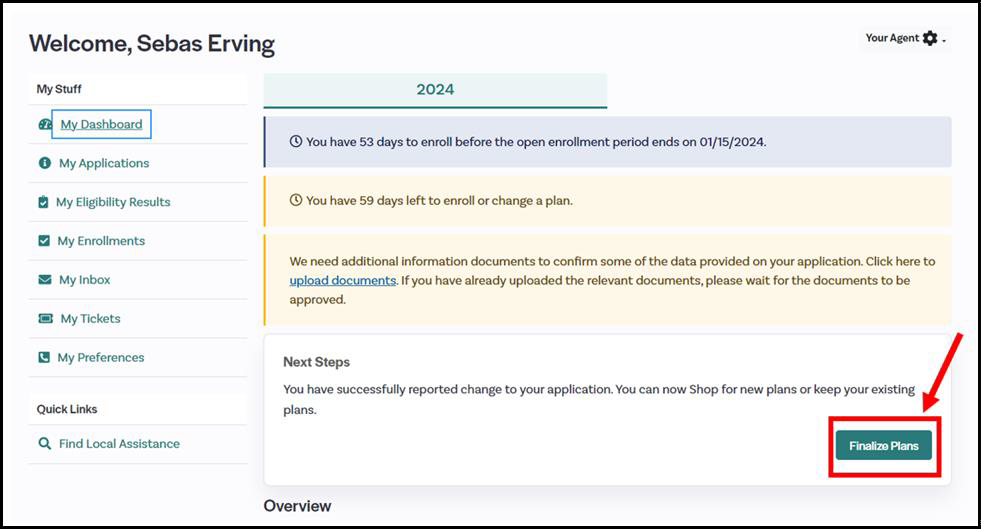Viewport: 981px width, 529px height.
Task: Click the My Enrollments checkmark icon
Action: pyautogui.click(x=43, y=241)
